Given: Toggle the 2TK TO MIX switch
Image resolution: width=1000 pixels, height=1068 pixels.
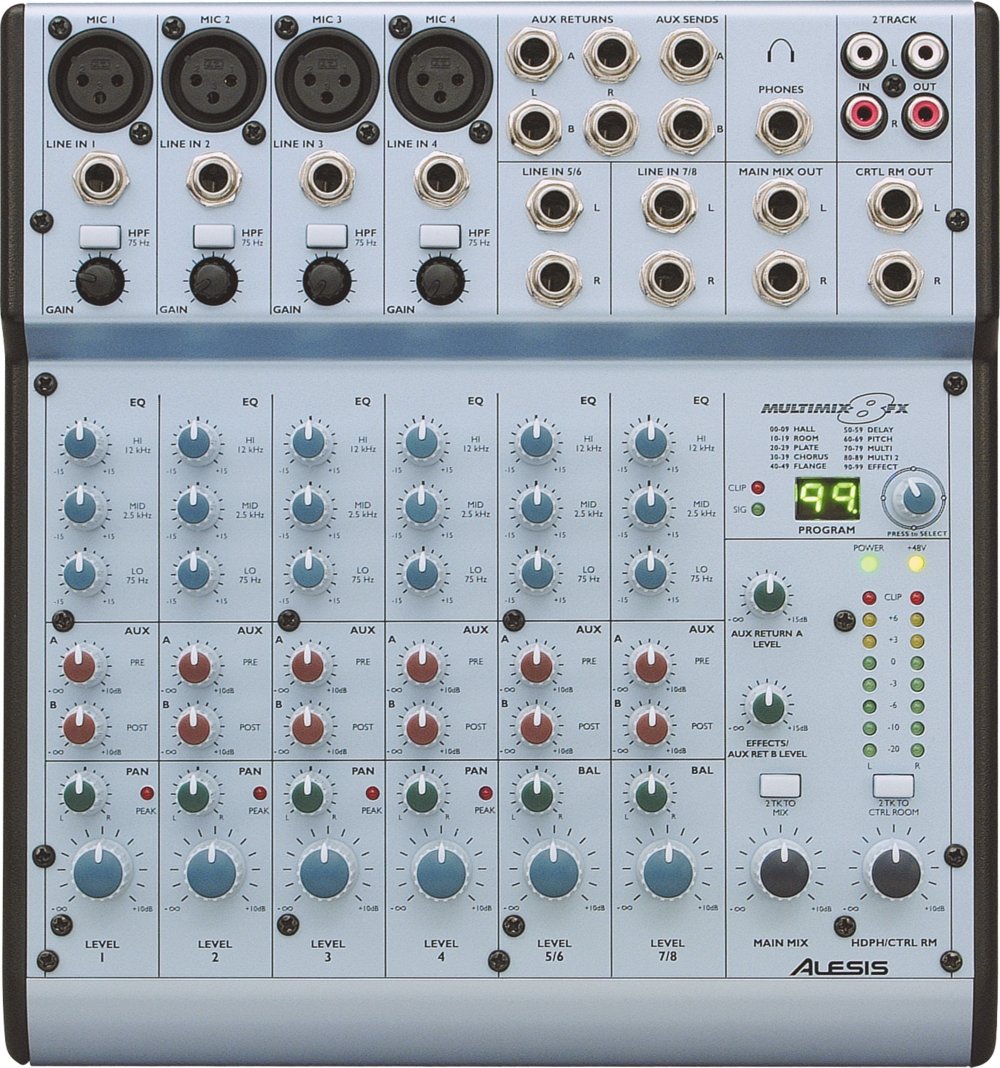Looking at the screenshot, I should (780, 786).
